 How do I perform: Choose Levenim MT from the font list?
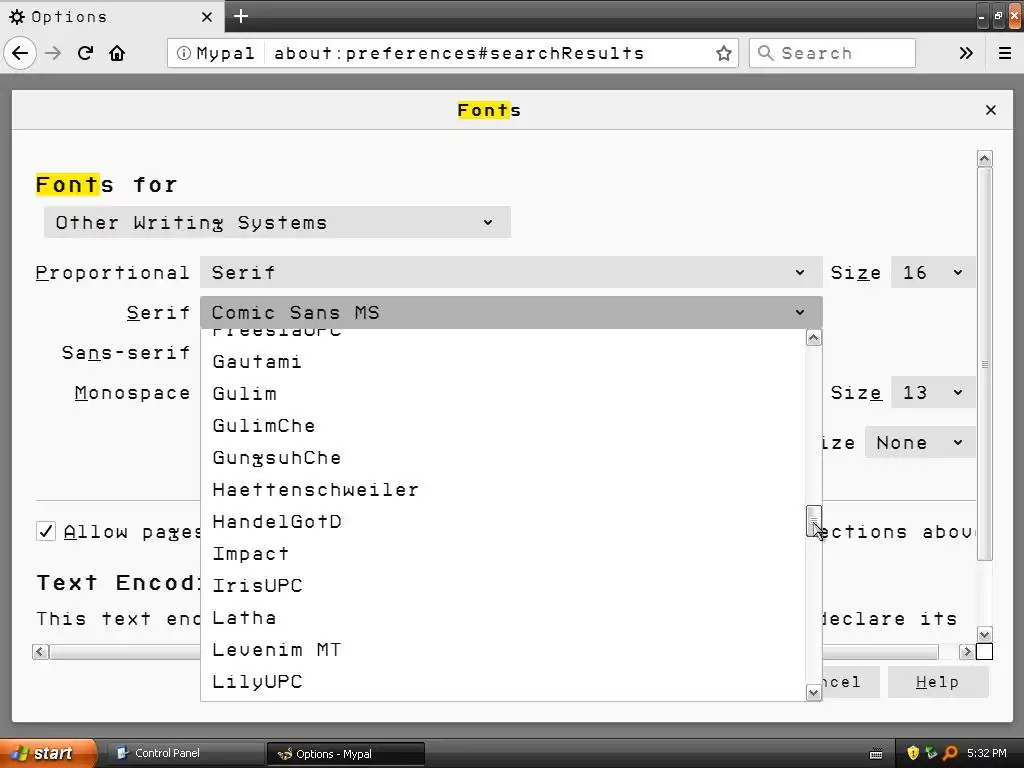pos(503,650)
